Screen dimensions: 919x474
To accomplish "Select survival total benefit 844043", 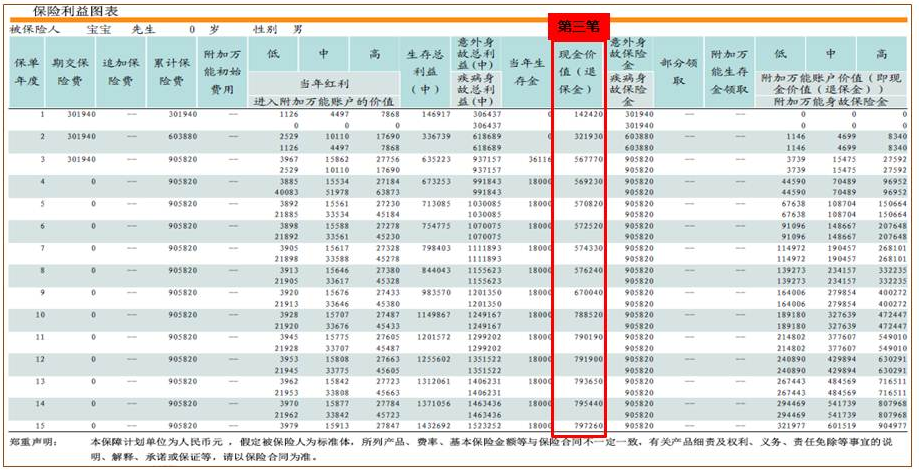I will coord(435,271).
